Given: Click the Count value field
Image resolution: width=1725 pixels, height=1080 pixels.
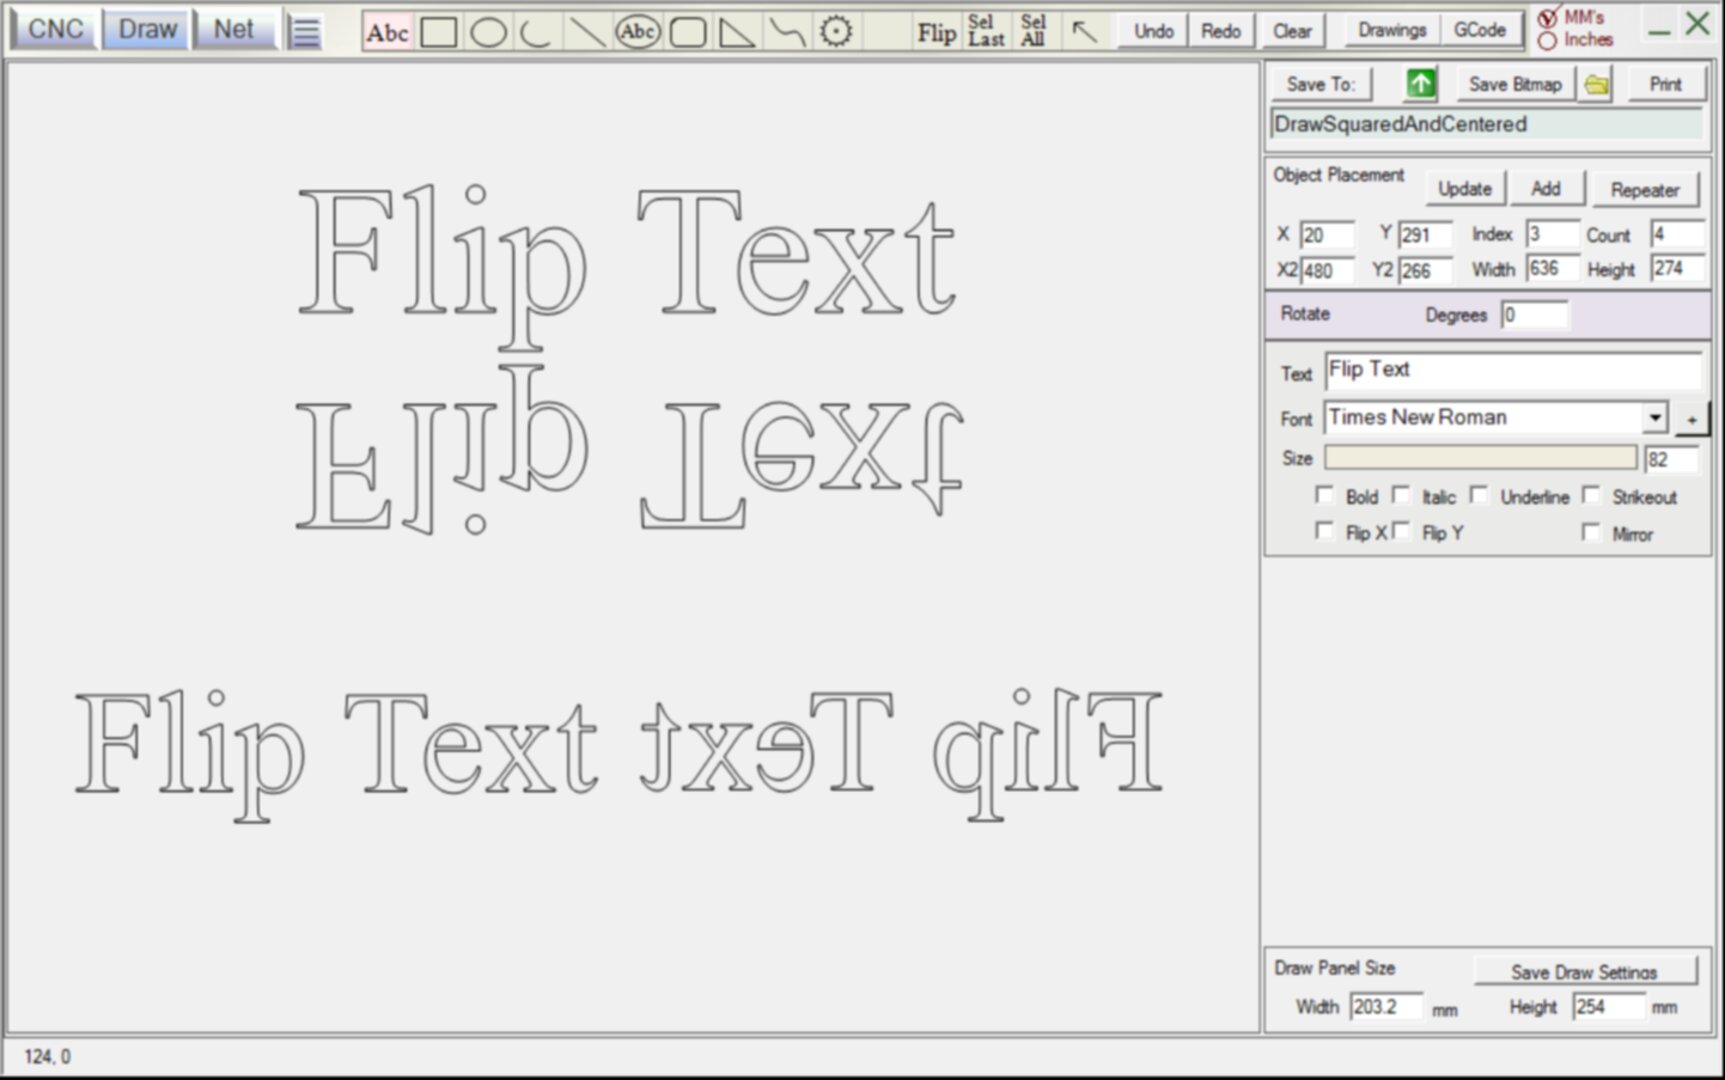Looking at the screenshot, I should (1677, 234).
